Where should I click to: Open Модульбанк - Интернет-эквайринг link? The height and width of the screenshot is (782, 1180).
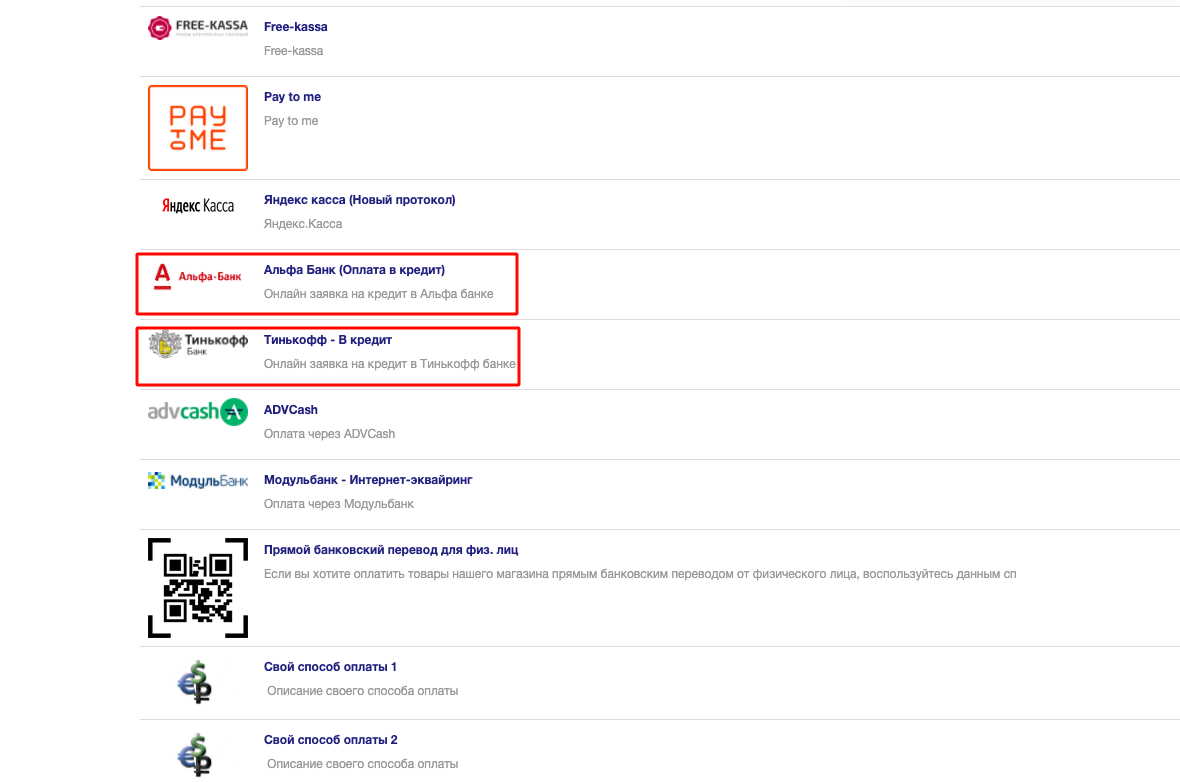point(368,480)
